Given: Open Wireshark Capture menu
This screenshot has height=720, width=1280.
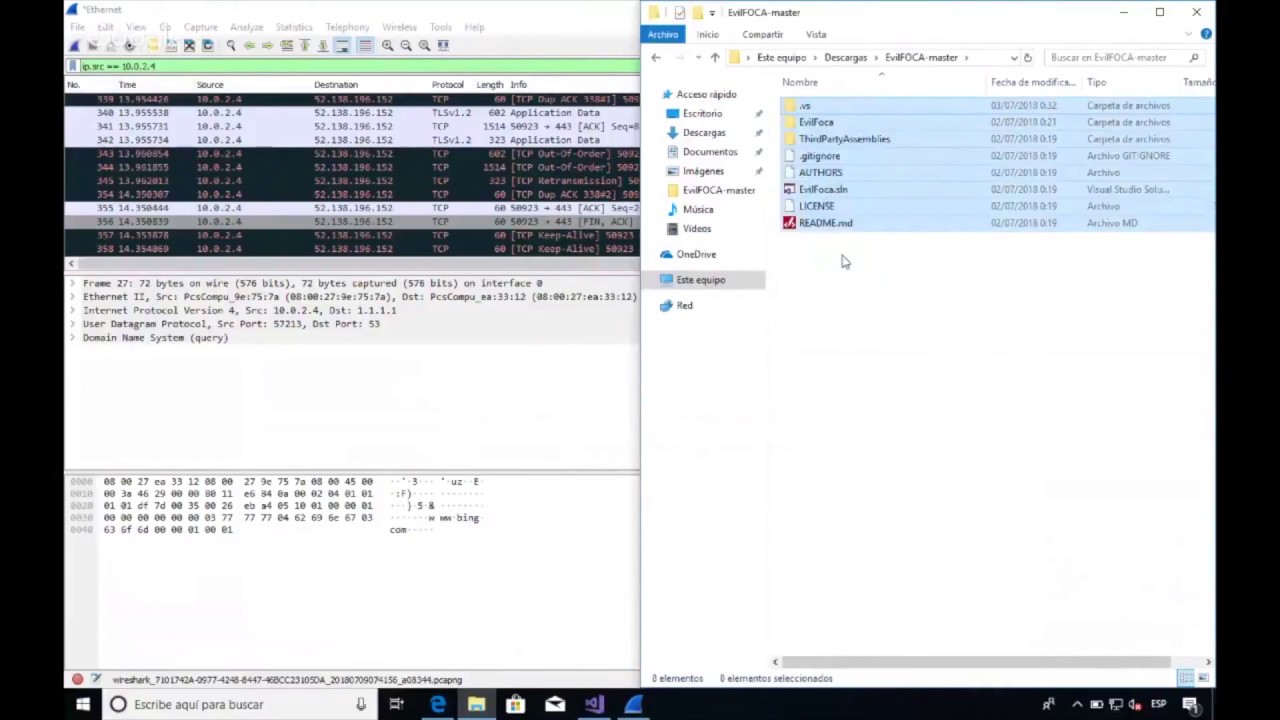Looking at the screenshot, I should pos(201,27).
